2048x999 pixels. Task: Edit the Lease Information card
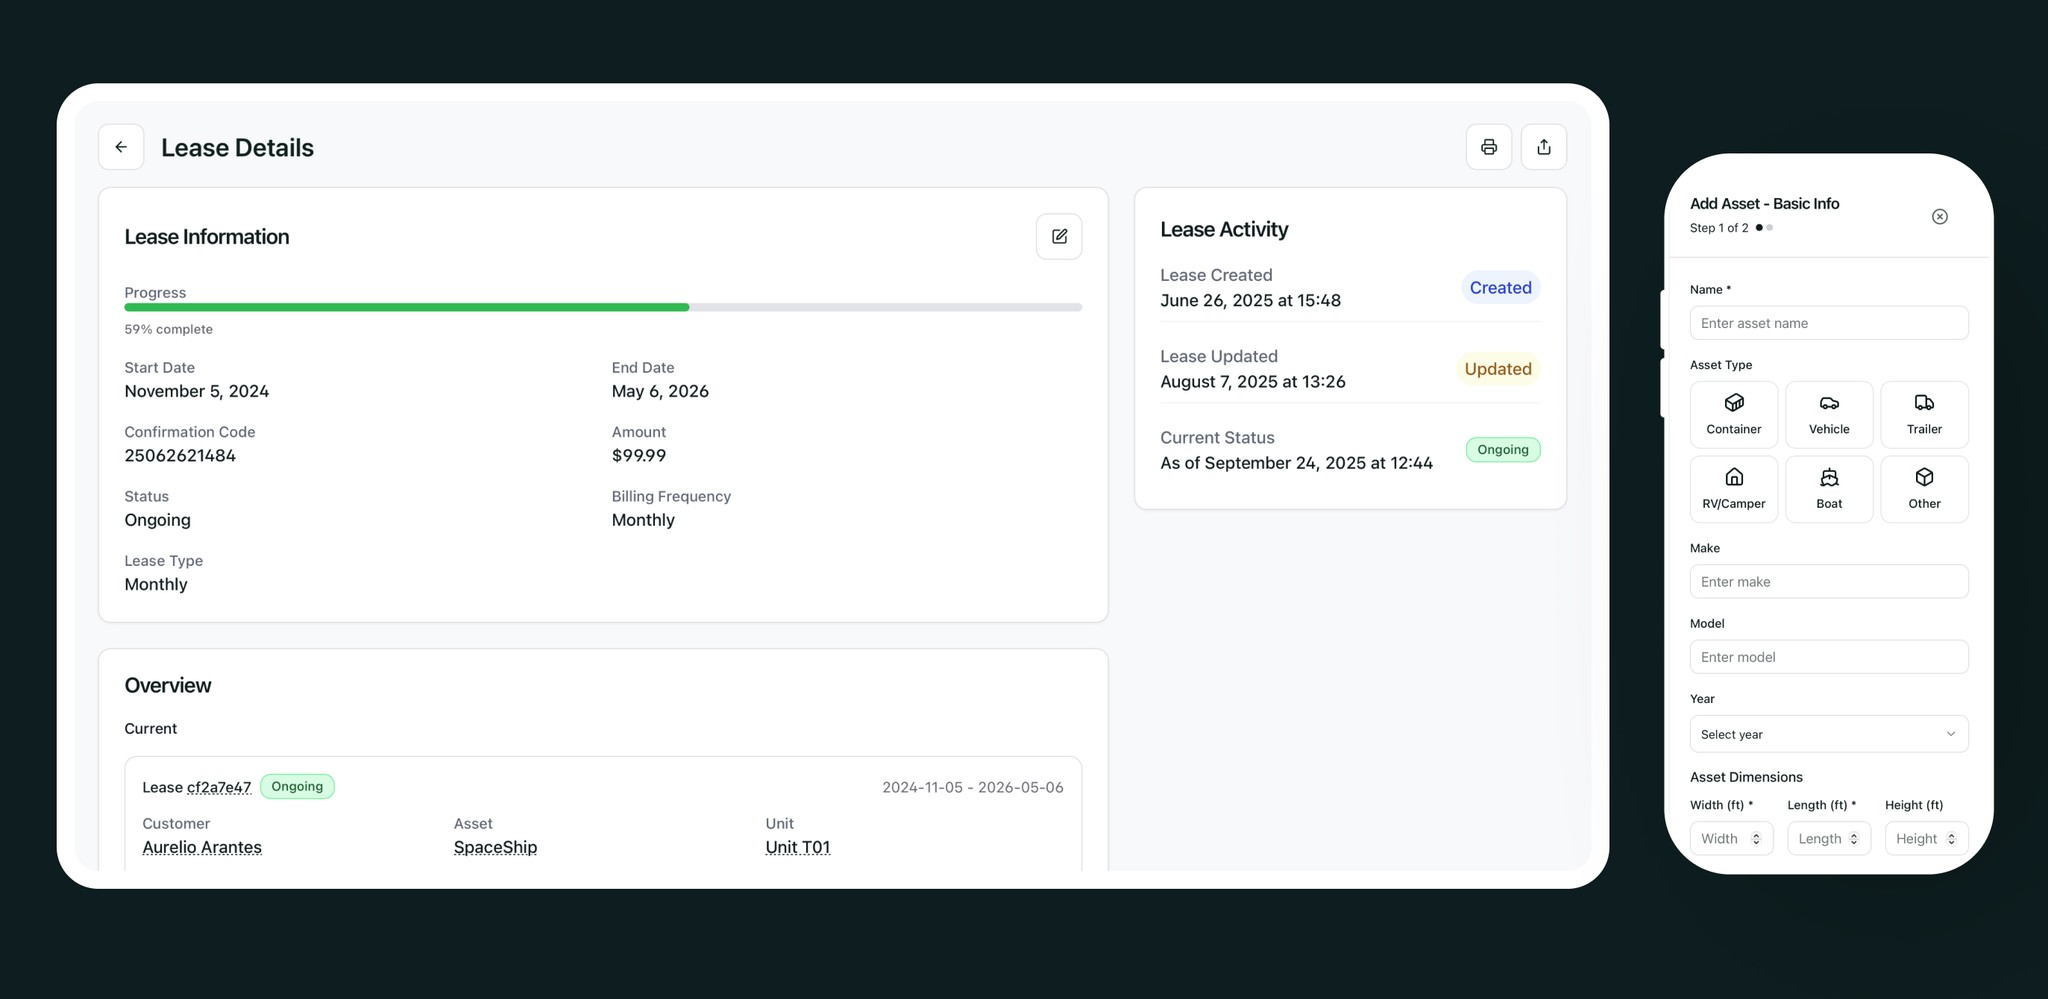[x=1059, y=237]
